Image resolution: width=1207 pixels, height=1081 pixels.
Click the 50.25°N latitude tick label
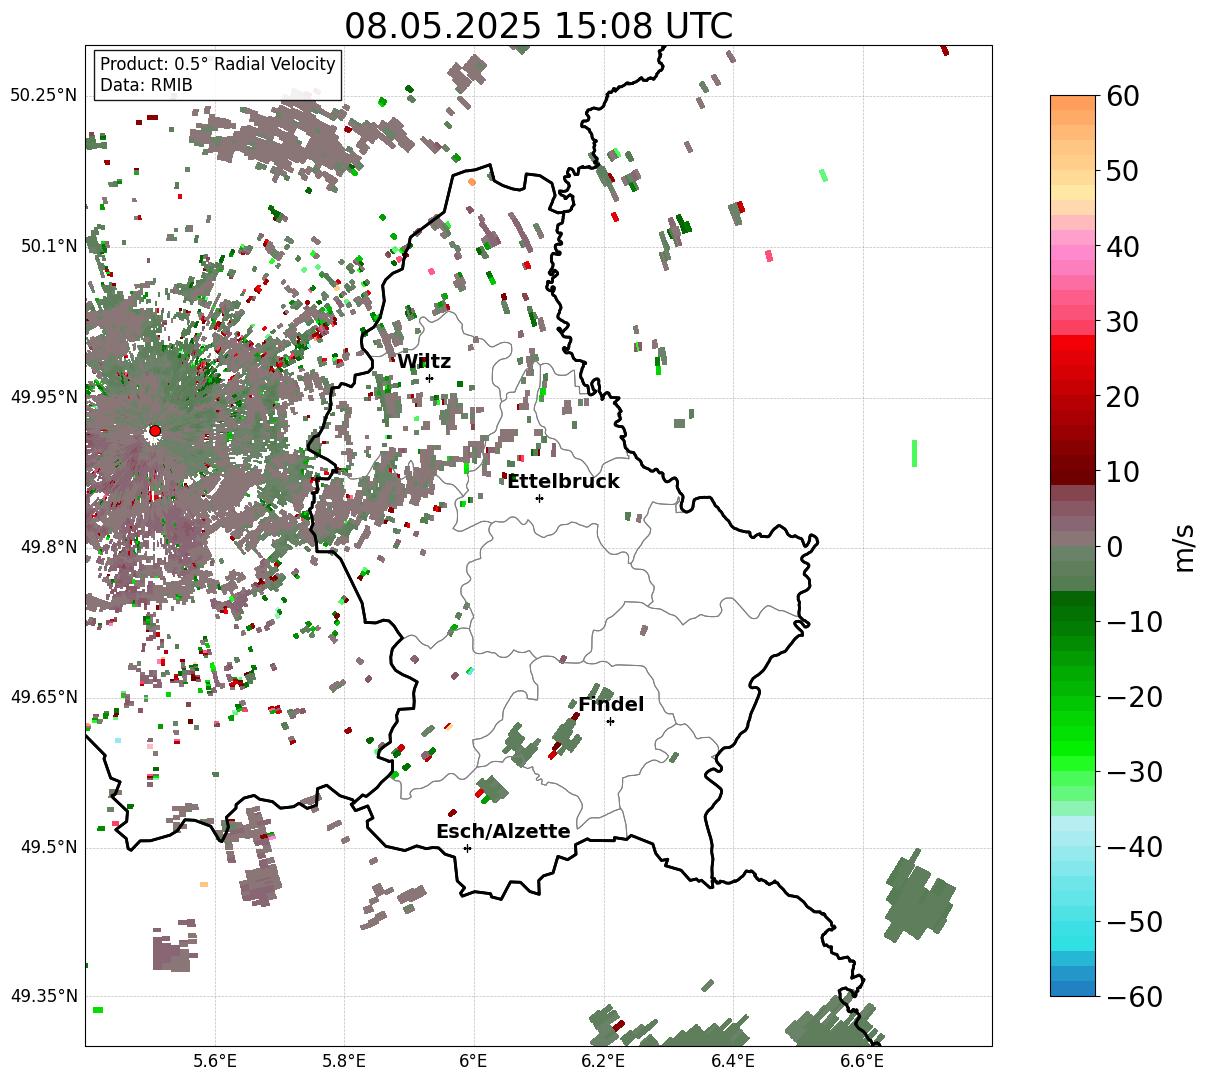coord(43,96)
